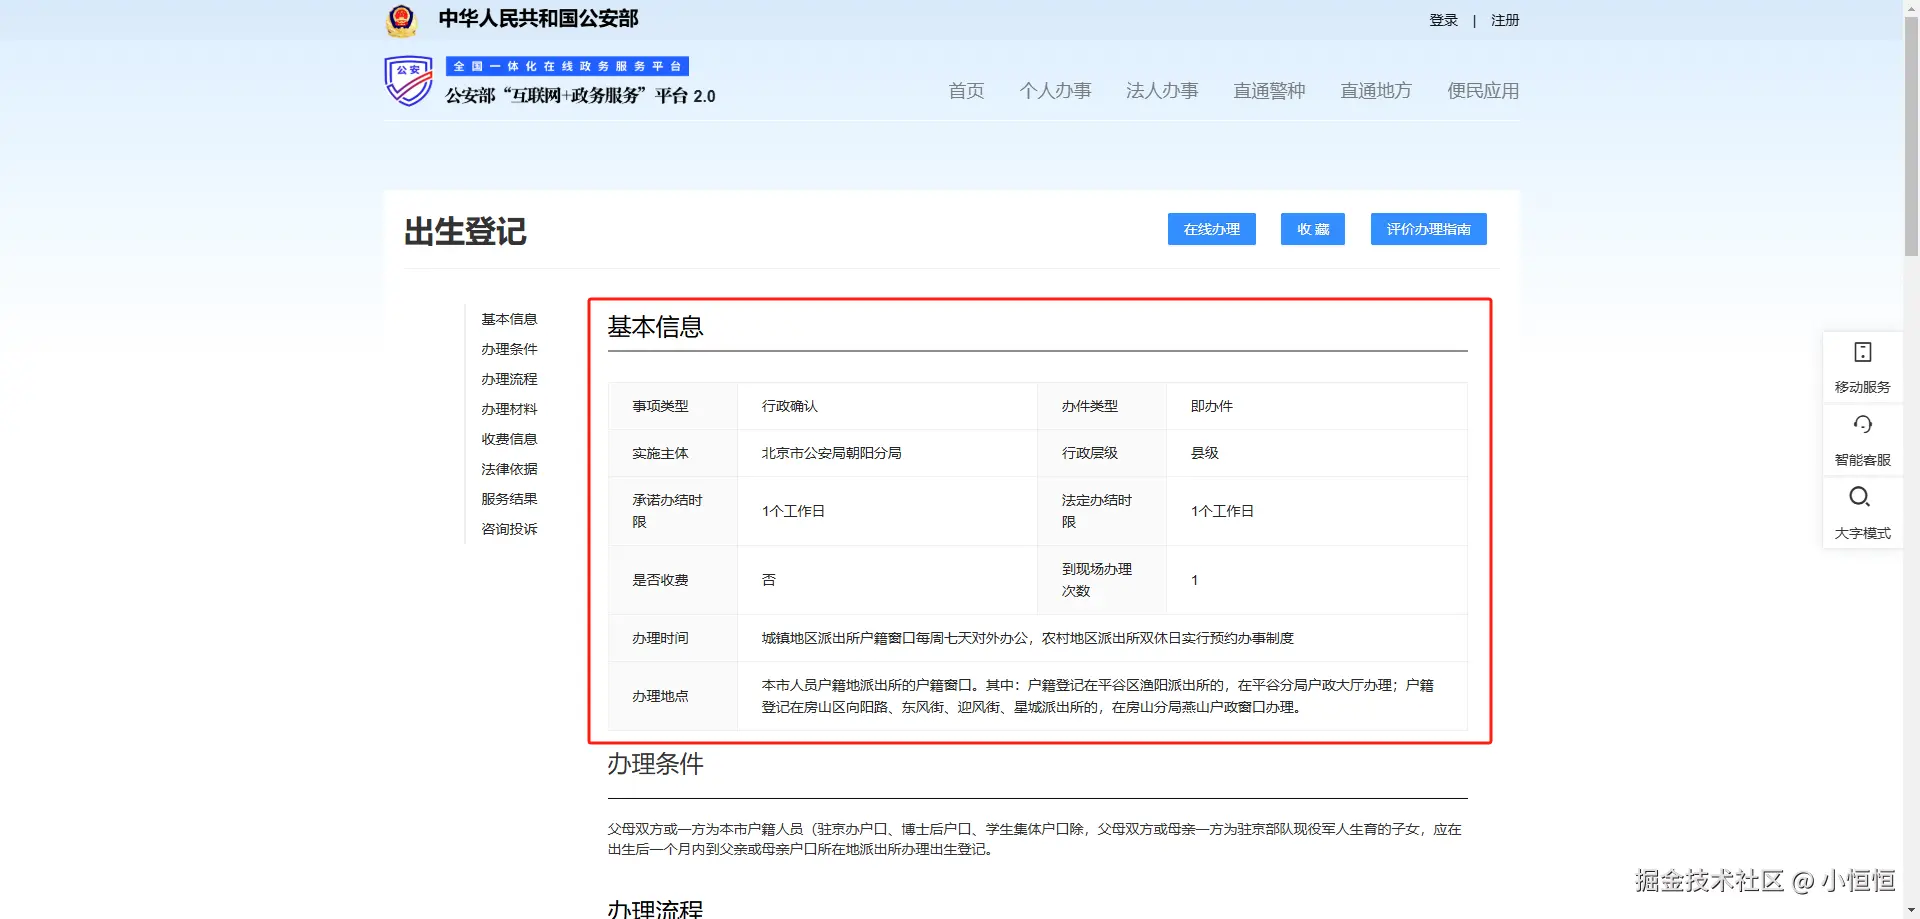This screenshot has height=919, width=1920.
Task: Jump to 收费信息 in sidebar
Action: pyautogui.click(x=509, y=439)
